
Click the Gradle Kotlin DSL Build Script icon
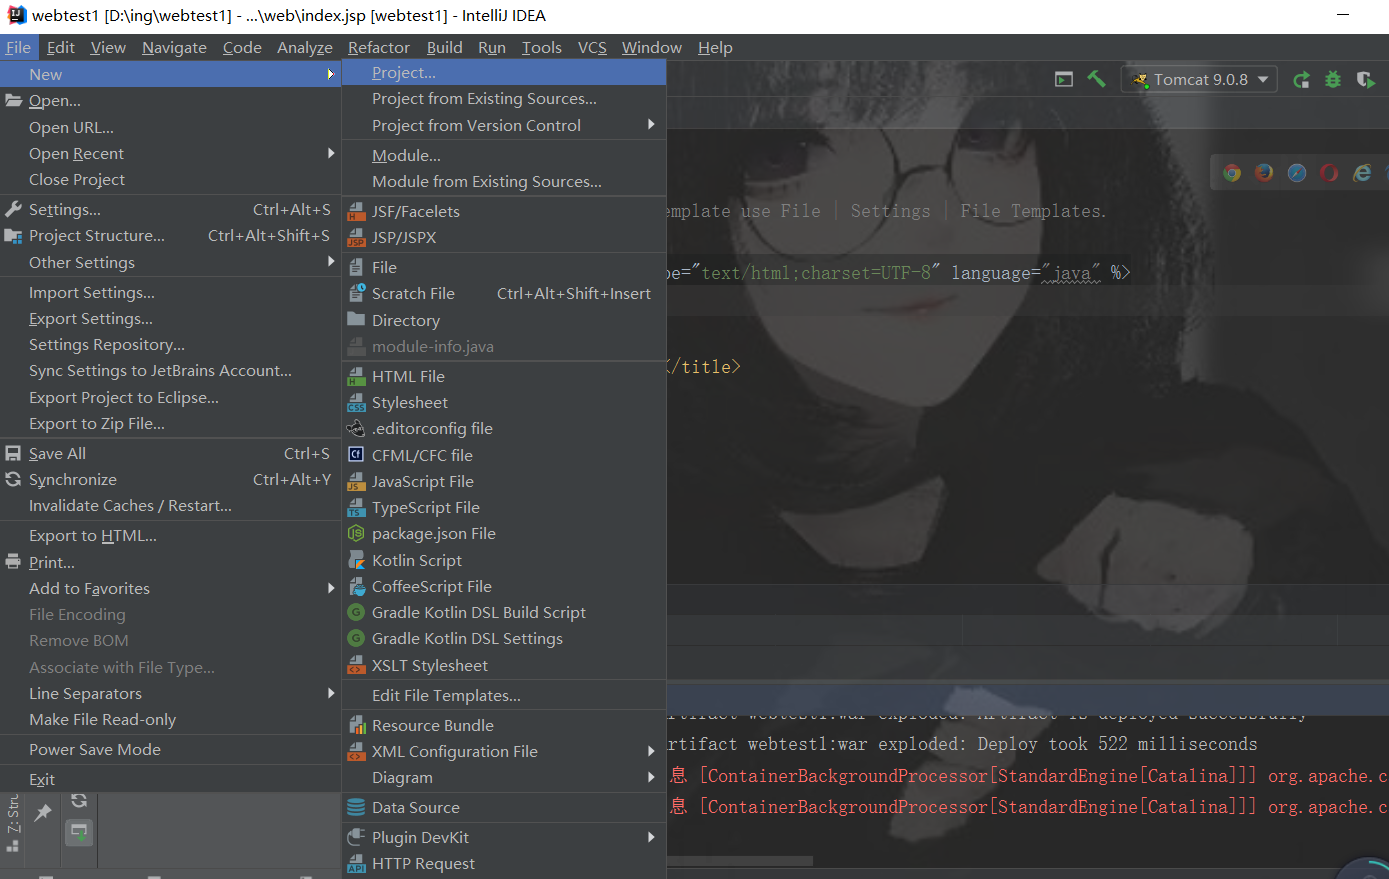pos(356,613)
